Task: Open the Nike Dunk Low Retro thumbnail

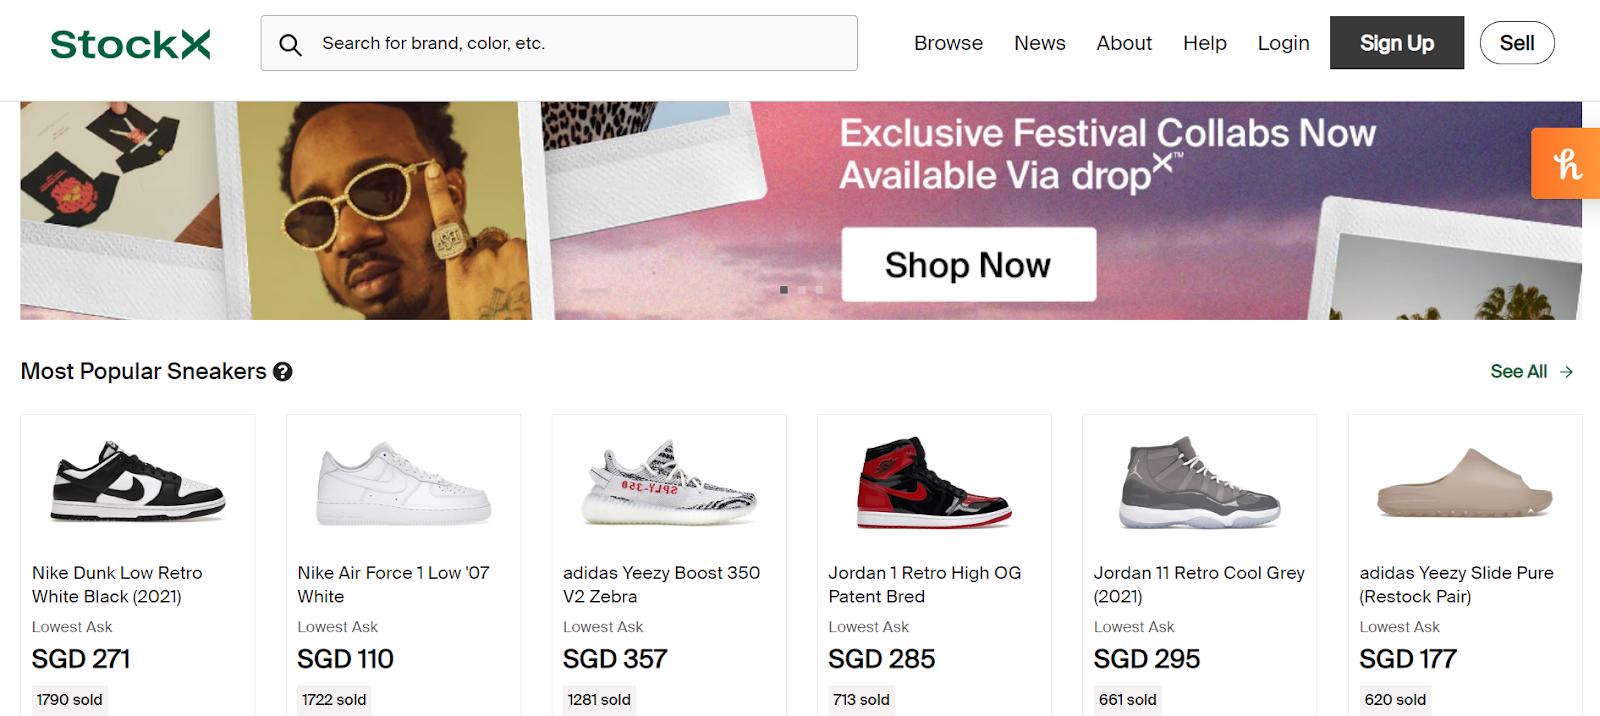Action: [138, 482]
